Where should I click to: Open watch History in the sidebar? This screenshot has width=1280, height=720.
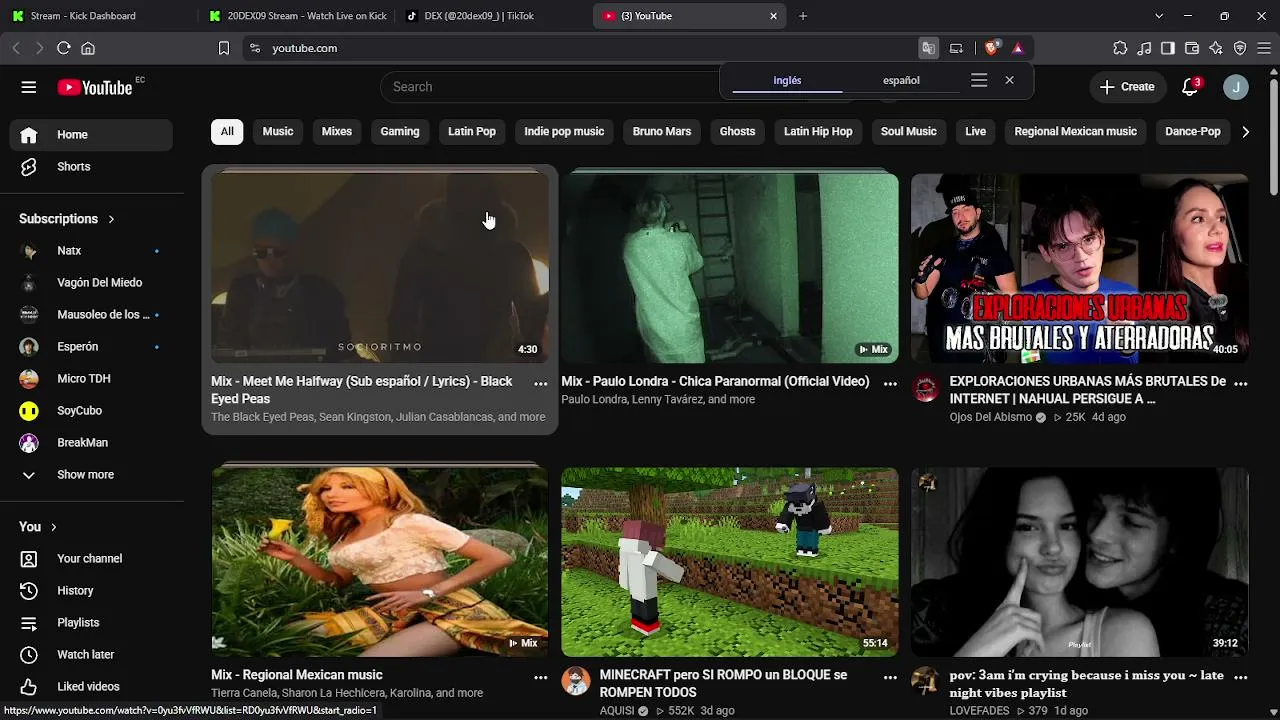(91, 591)
